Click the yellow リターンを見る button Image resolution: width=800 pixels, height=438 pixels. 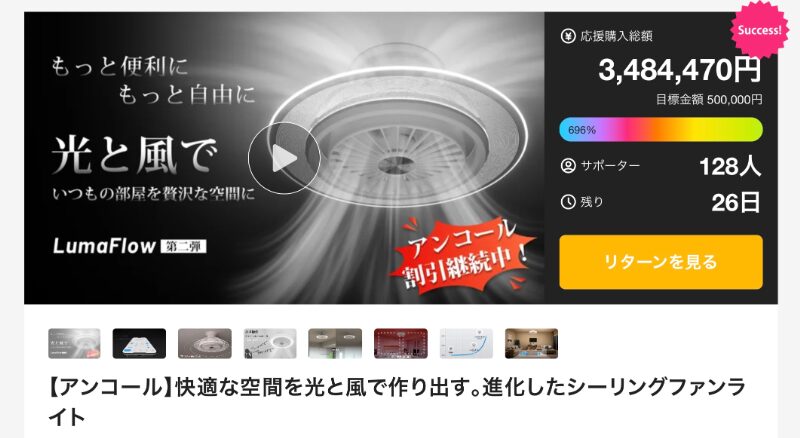click(x=661, y=262)
